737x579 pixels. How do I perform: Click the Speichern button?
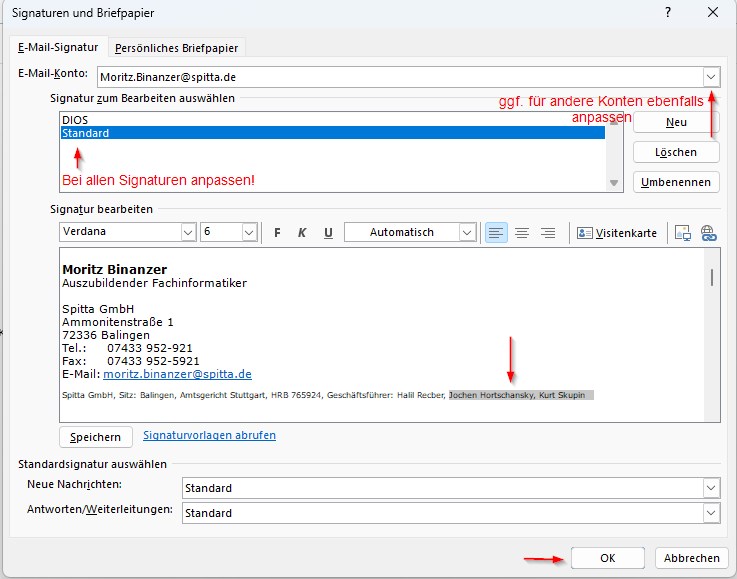click(x=96, y=437)
